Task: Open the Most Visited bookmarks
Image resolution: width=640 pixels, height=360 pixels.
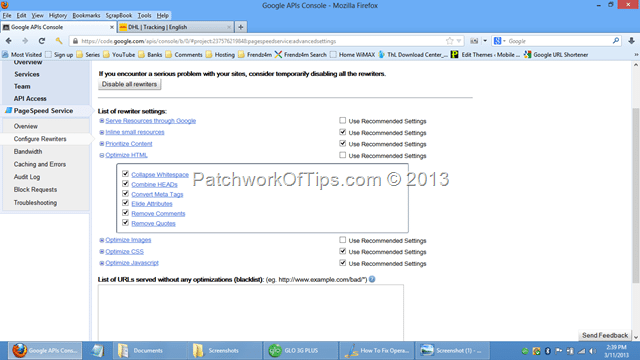Action: pyautogui.click(x=22, y=54)
